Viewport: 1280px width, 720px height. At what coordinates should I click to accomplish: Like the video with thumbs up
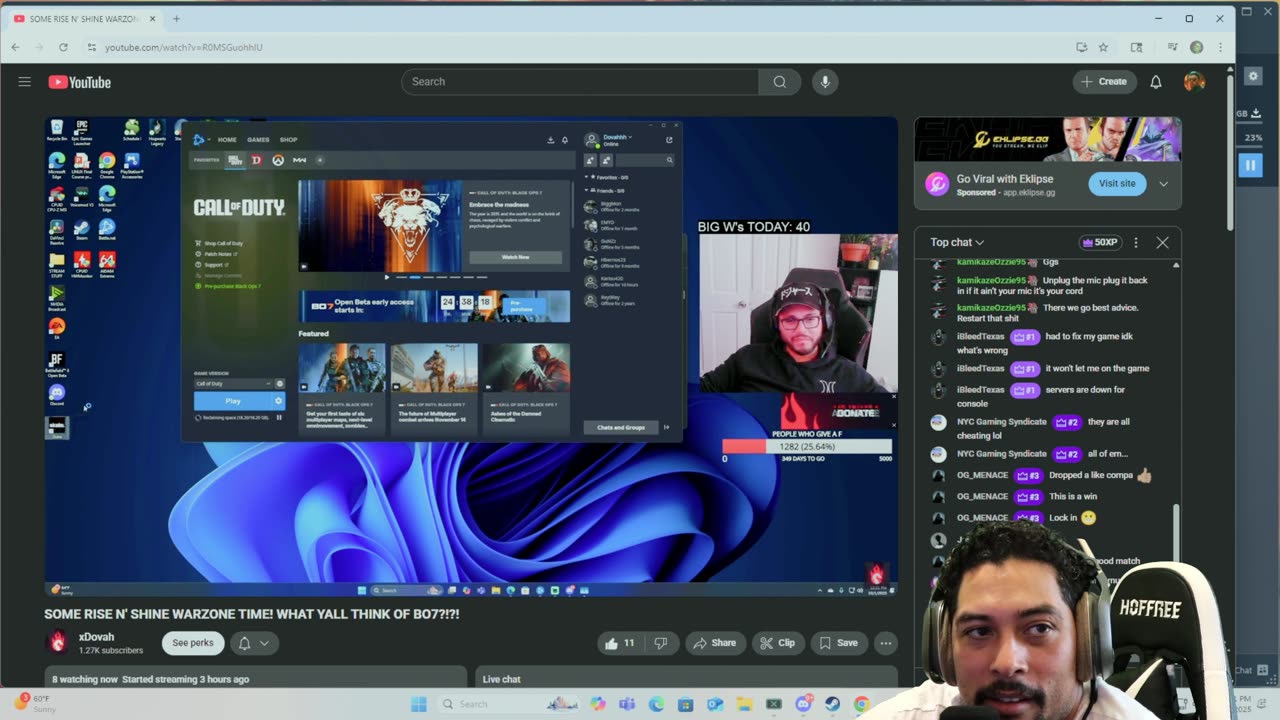click(x=620, y=643)
